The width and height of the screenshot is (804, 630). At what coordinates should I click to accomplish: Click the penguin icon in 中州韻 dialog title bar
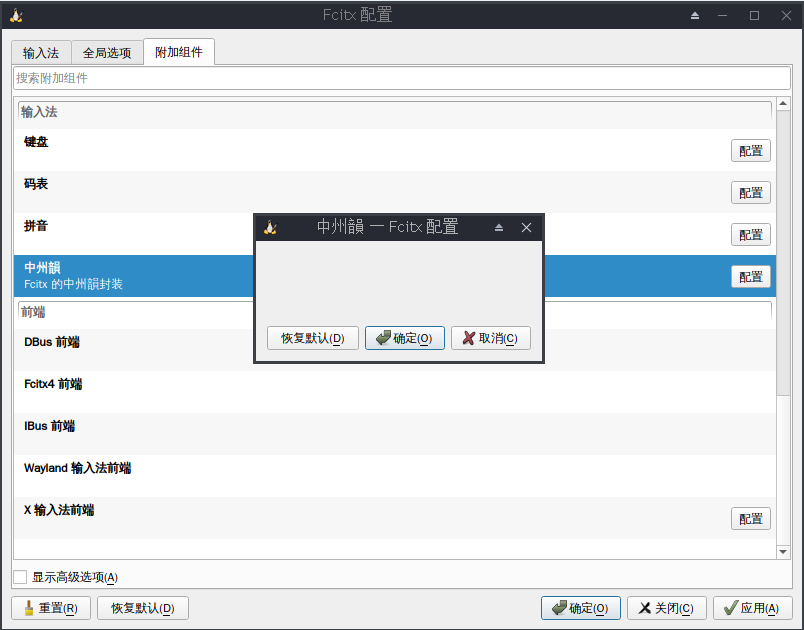coord(270,227)
